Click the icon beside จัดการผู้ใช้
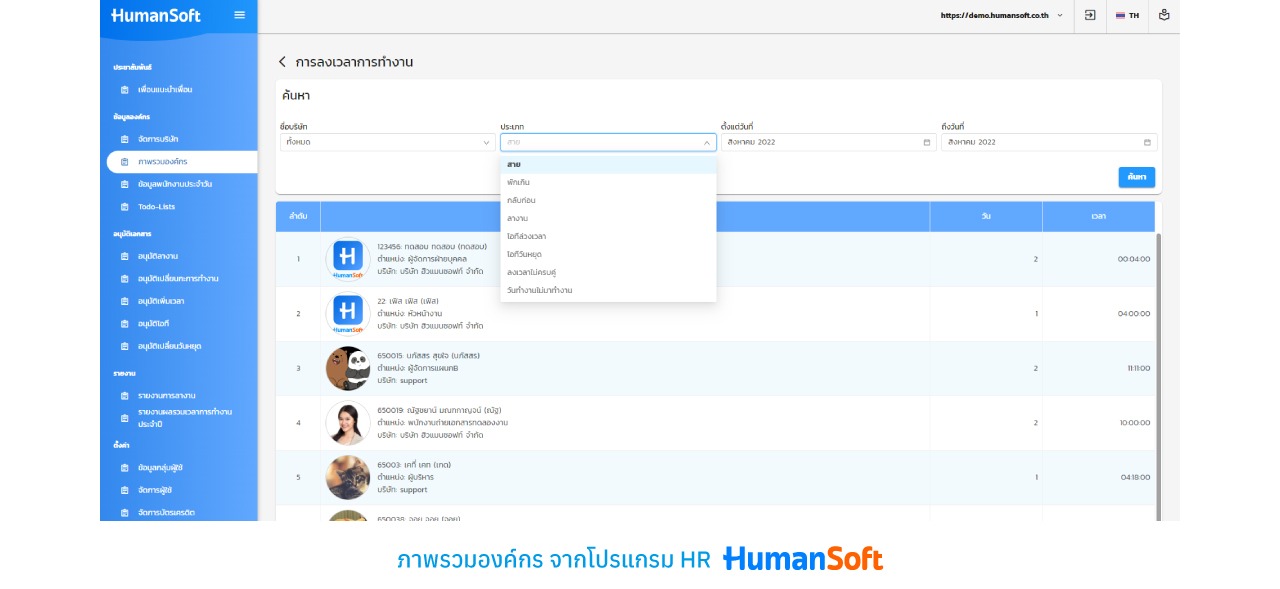This screenshot has height=589, width=1280. [125, 490]
